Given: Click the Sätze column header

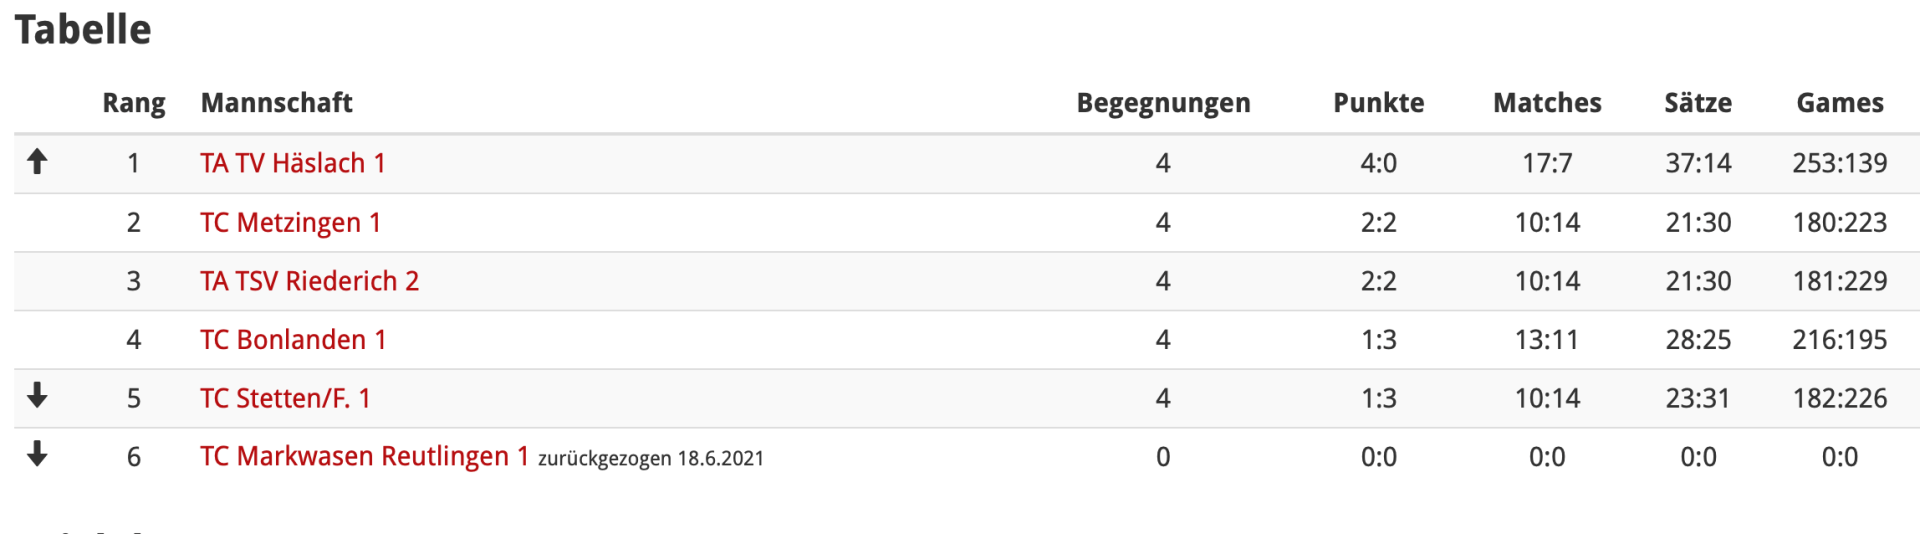Looking at the screenshot, I should 1698,103.
